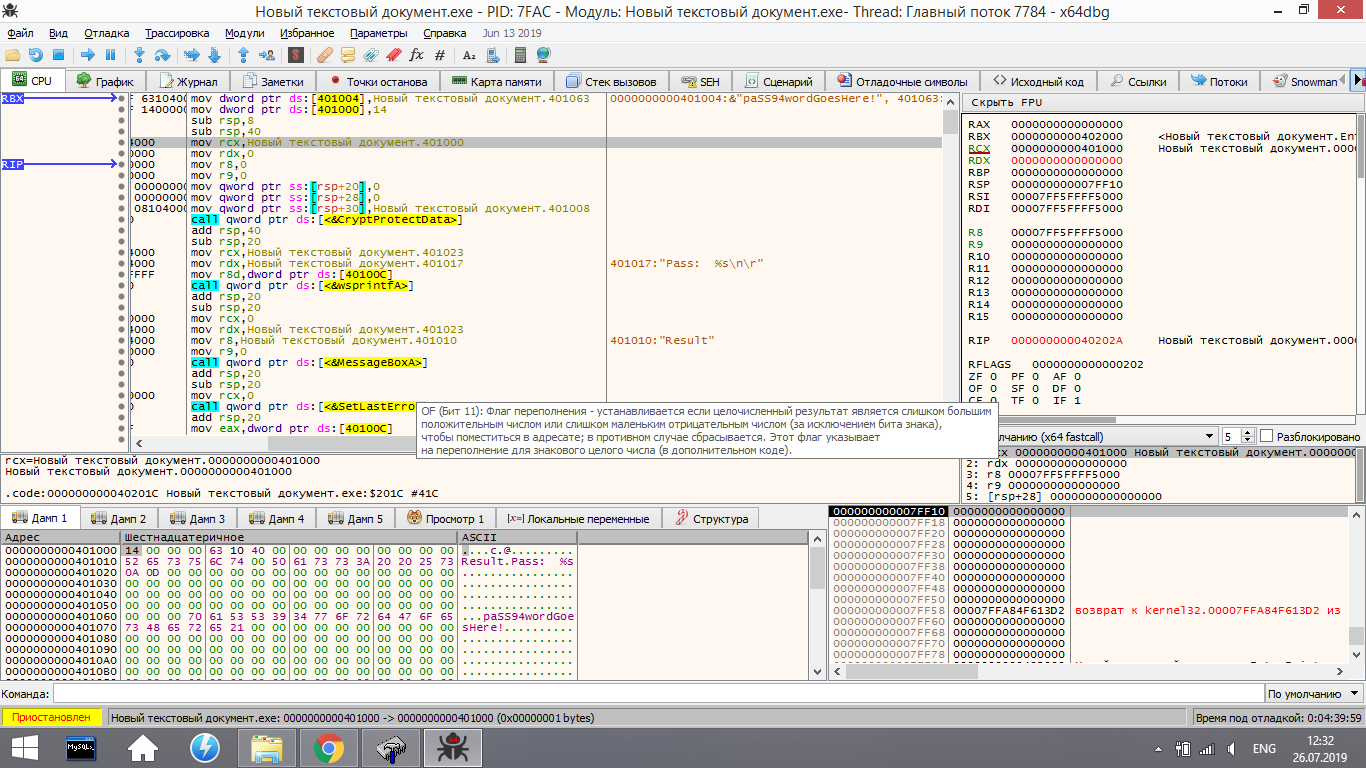Pause execution in the toolbar

tap(110, 55)
